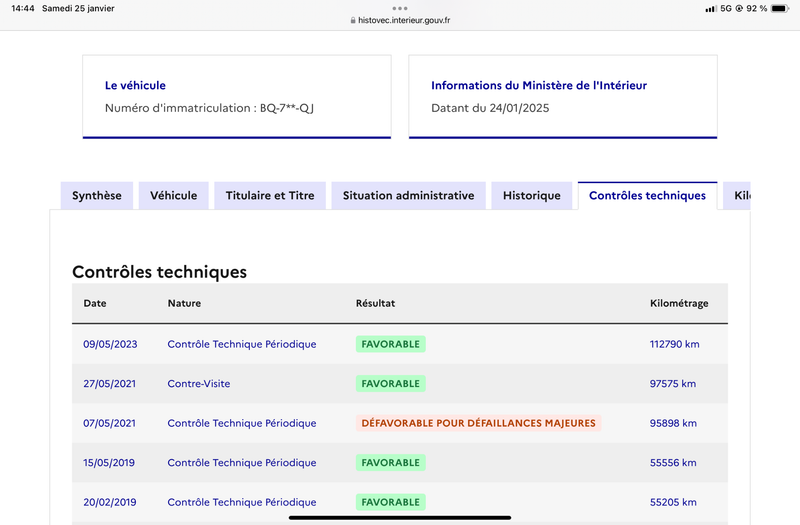Click the DÉFAVORABLE POUR DÉFAILLANCES MAJEURES badge

pyautogui.click(x=479, y=423)
